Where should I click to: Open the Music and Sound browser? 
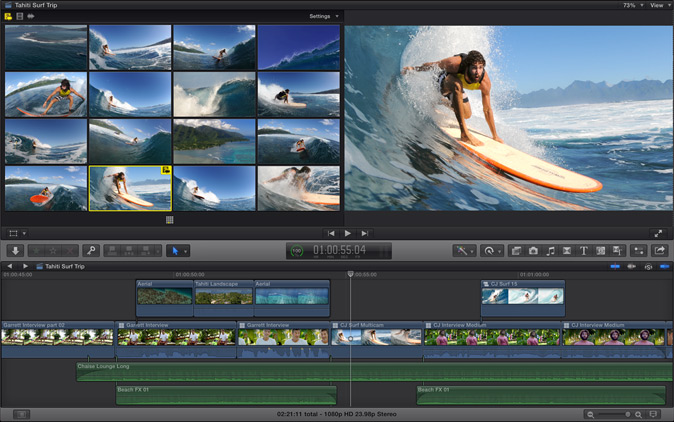[550, 251]
